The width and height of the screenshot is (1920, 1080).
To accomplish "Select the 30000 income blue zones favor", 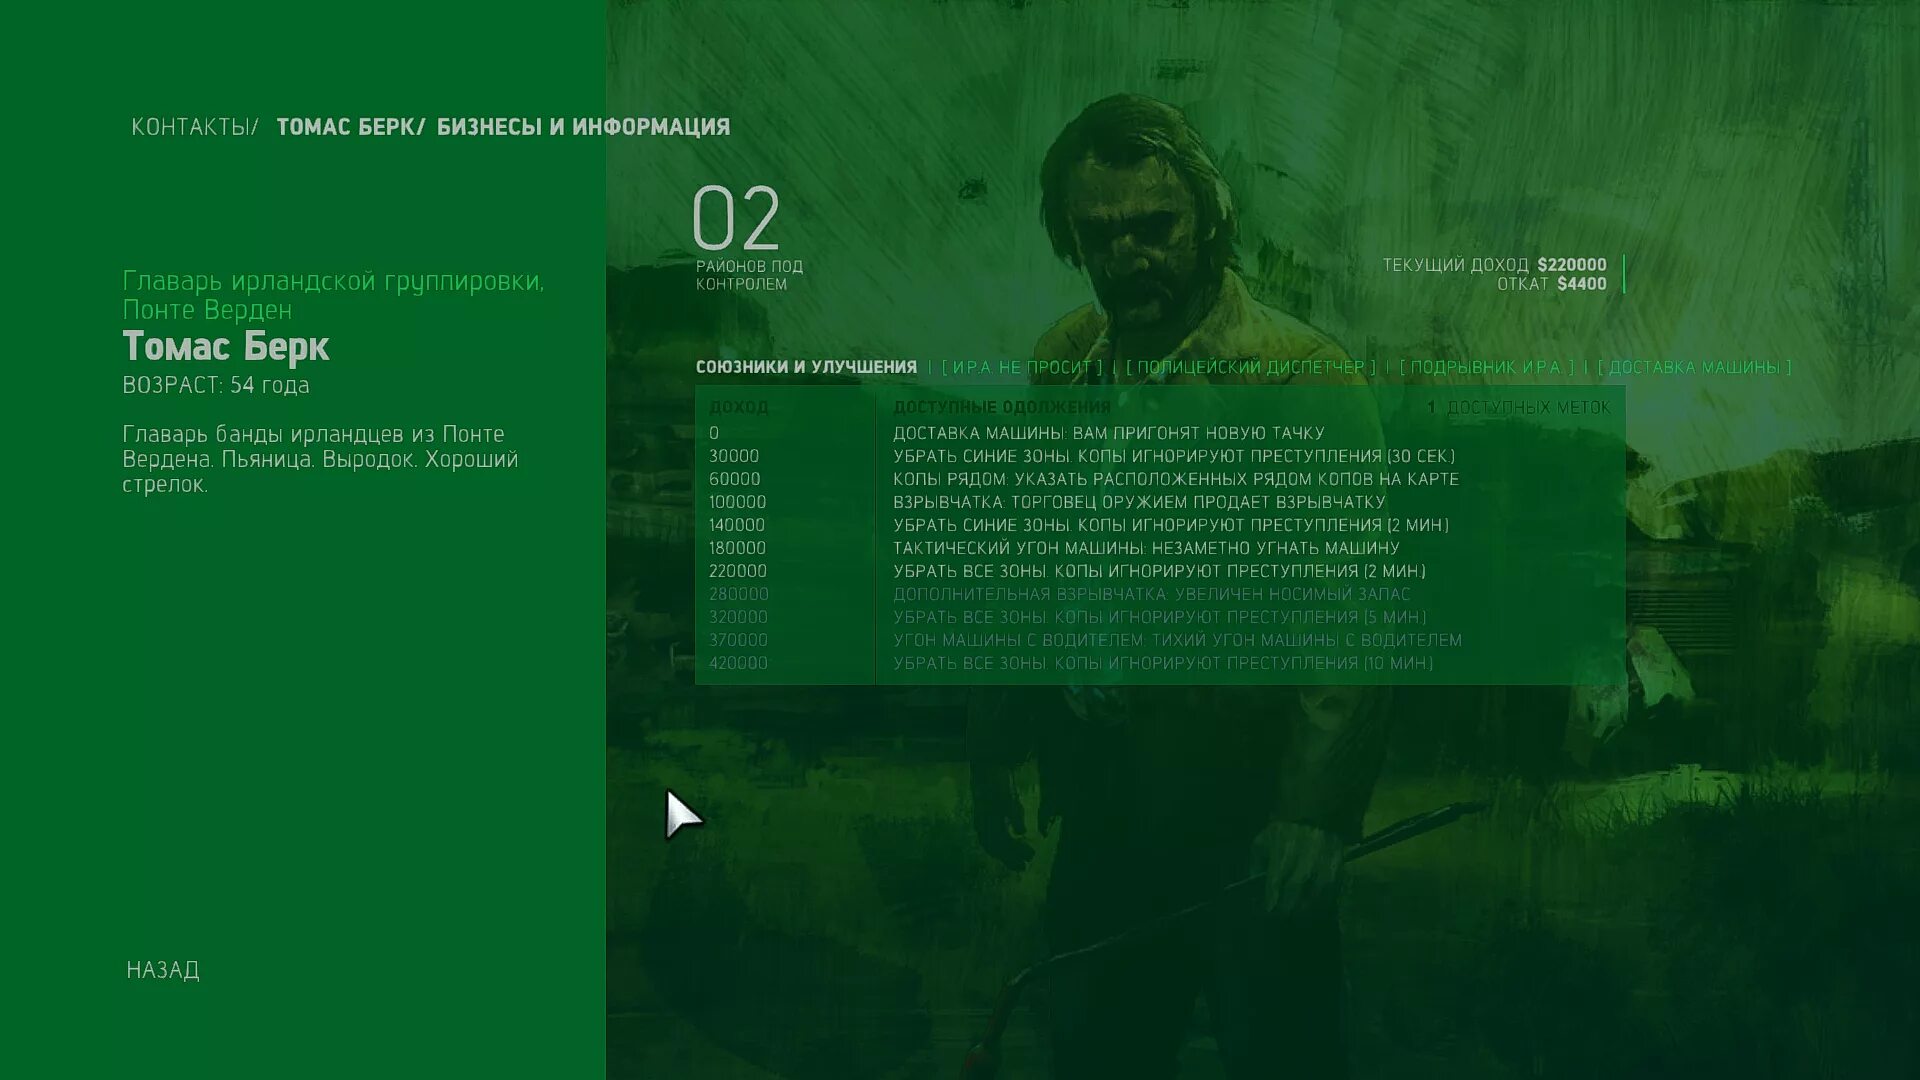I will pyautogui.click(x=1173, y=456).
